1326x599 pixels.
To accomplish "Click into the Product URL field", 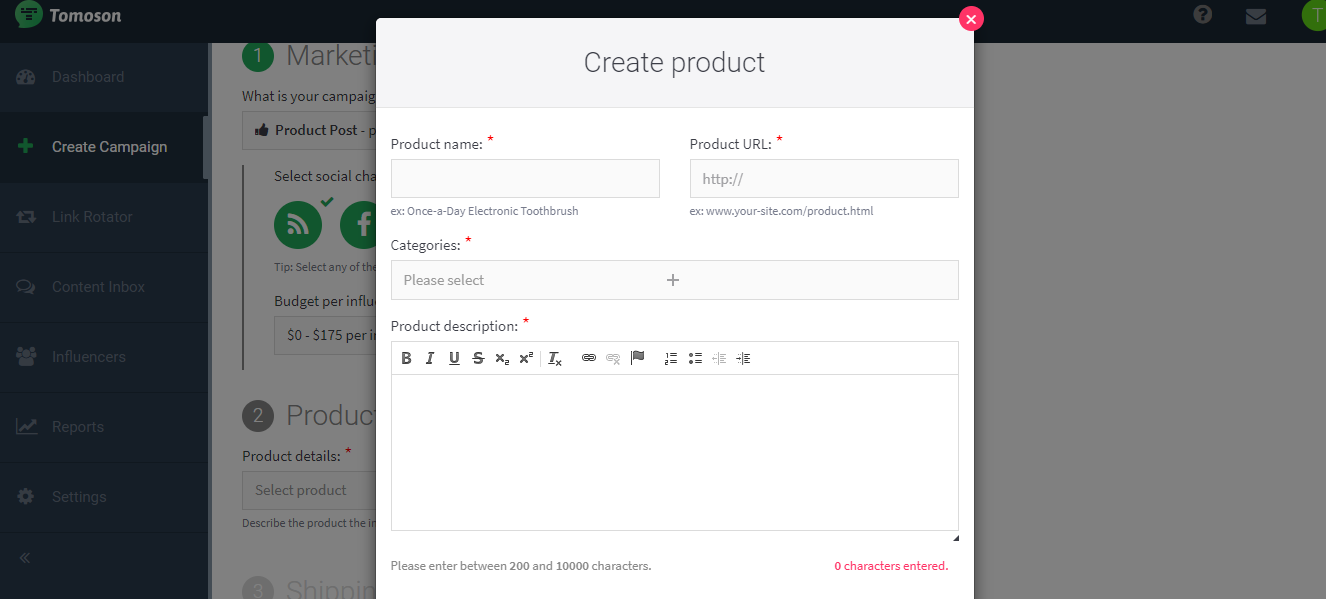I will click(824, 179).
